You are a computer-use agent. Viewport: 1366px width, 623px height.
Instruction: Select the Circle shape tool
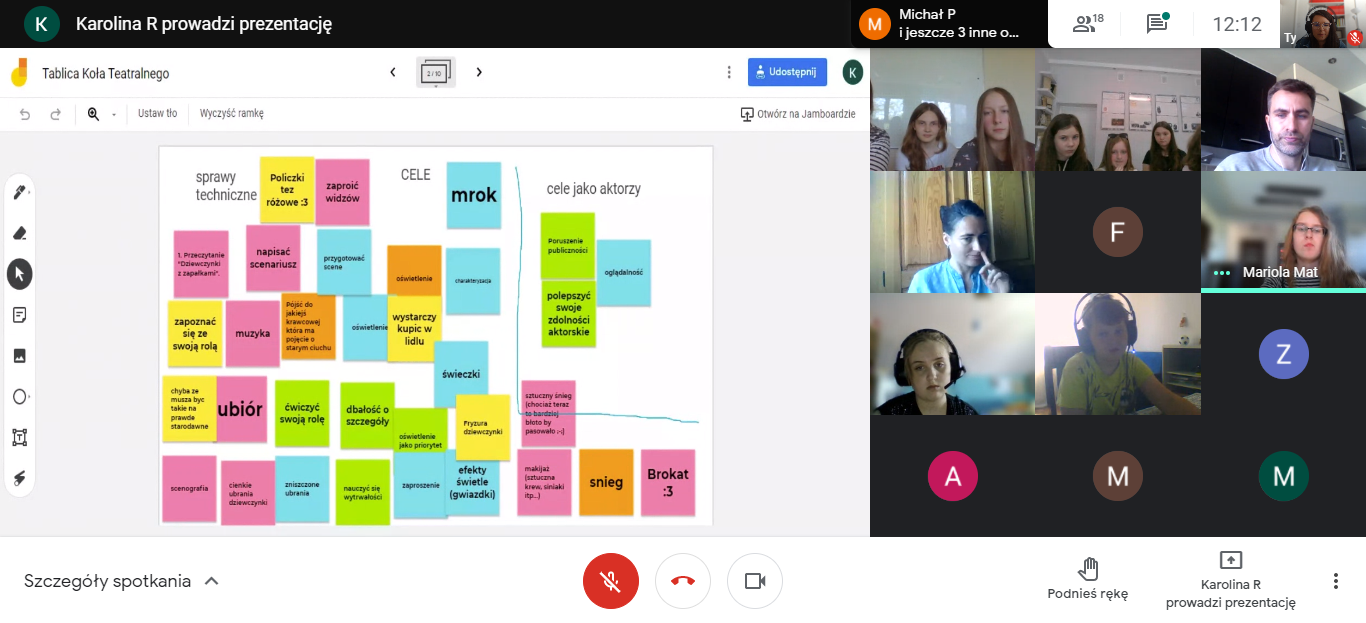20,397
